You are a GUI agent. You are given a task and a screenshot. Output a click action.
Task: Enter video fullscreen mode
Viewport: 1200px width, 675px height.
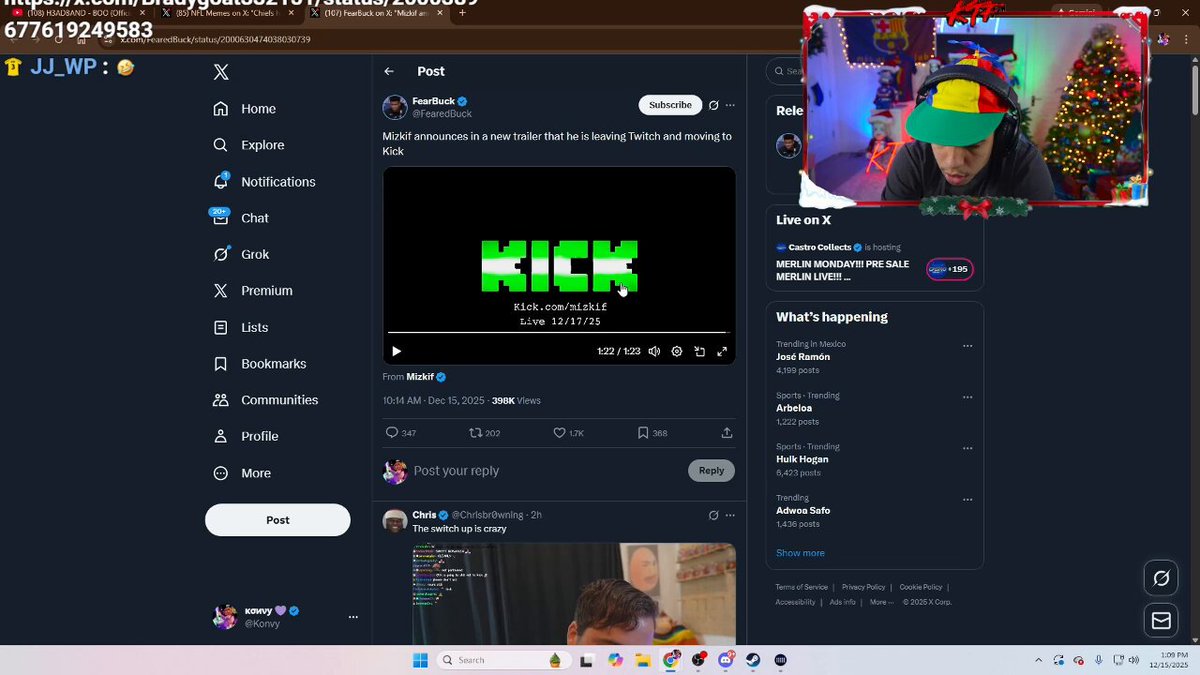click(x=722, y=351)
